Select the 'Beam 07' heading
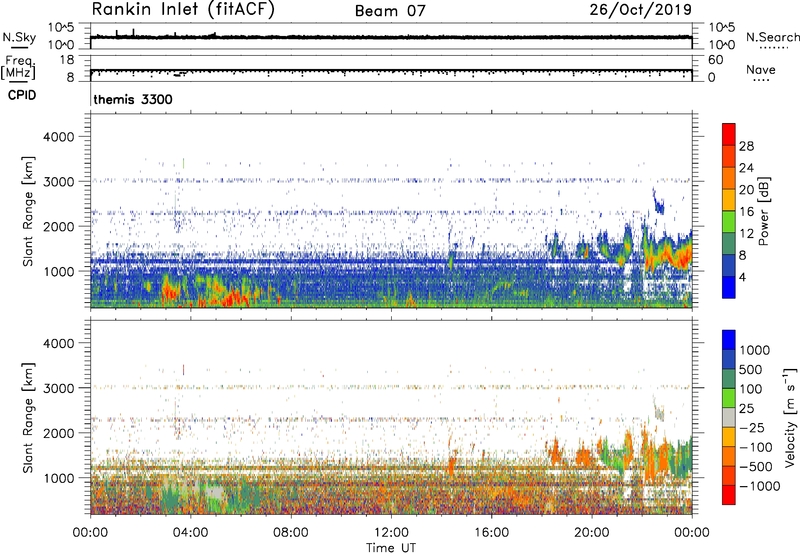 [390, 11]
